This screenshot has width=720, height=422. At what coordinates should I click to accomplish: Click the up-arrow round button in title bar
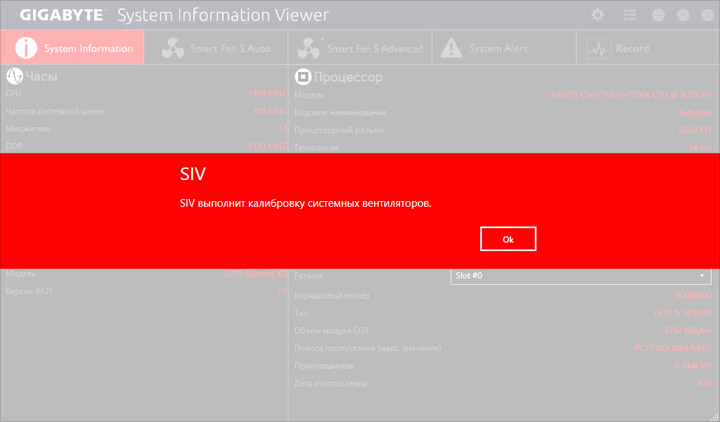[683, 15]
